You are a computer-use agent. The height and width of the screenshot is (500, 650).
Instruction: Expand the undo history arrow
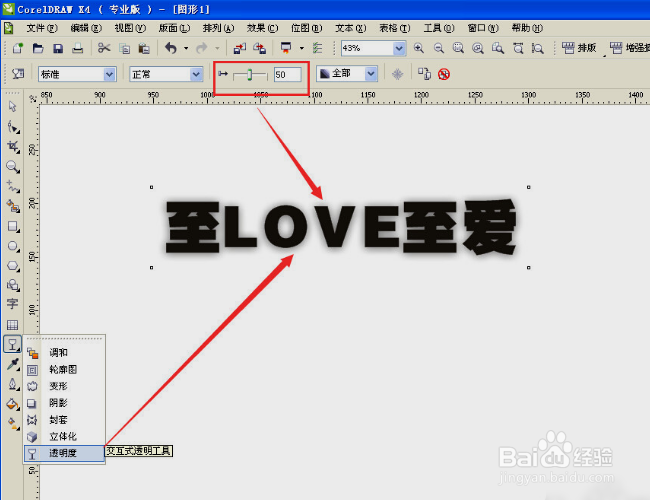click(x=186, y=49)
